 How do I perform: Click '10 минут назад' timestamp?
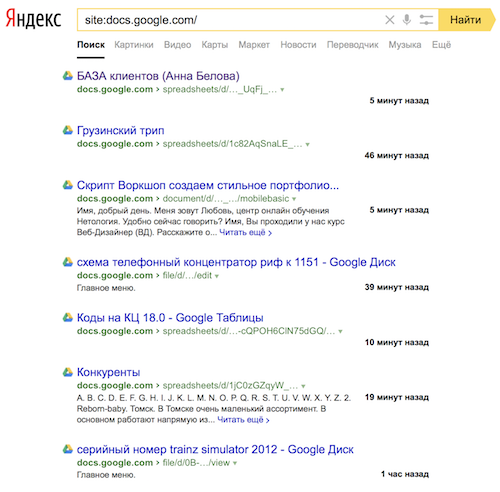[x=397, y=342]
